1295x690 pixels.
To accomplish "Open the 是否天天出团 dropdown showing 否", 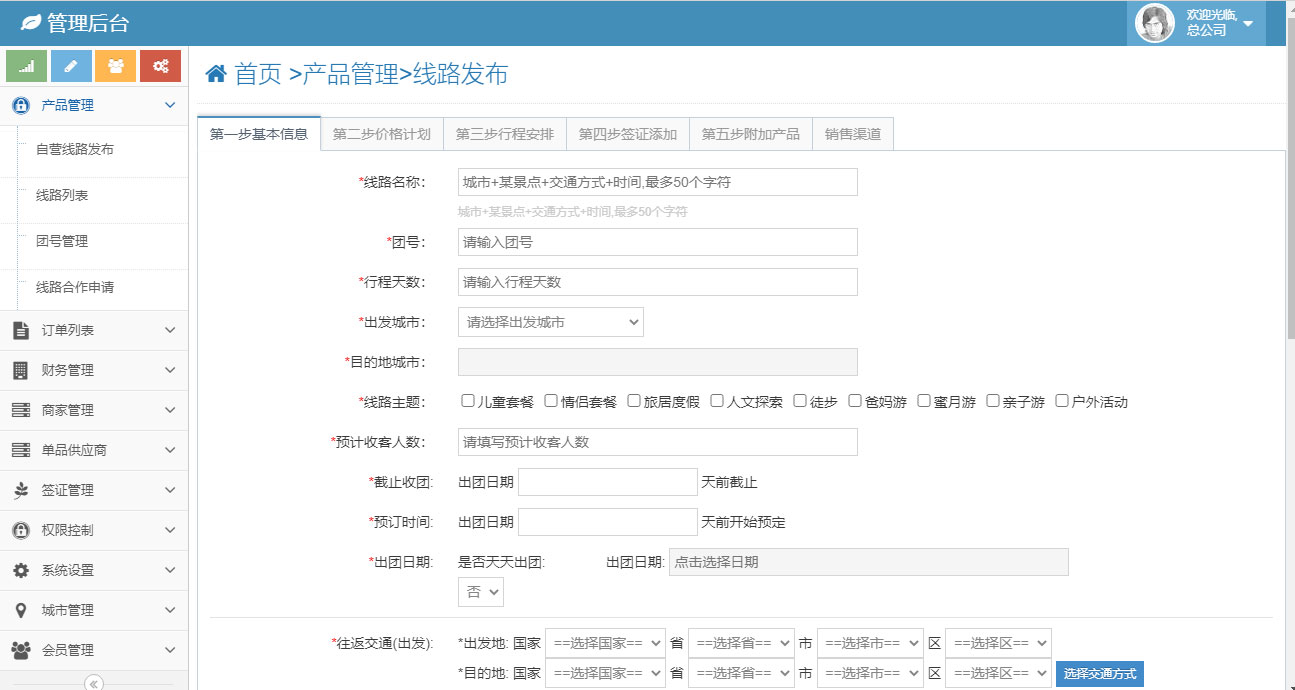I will 480,592.
